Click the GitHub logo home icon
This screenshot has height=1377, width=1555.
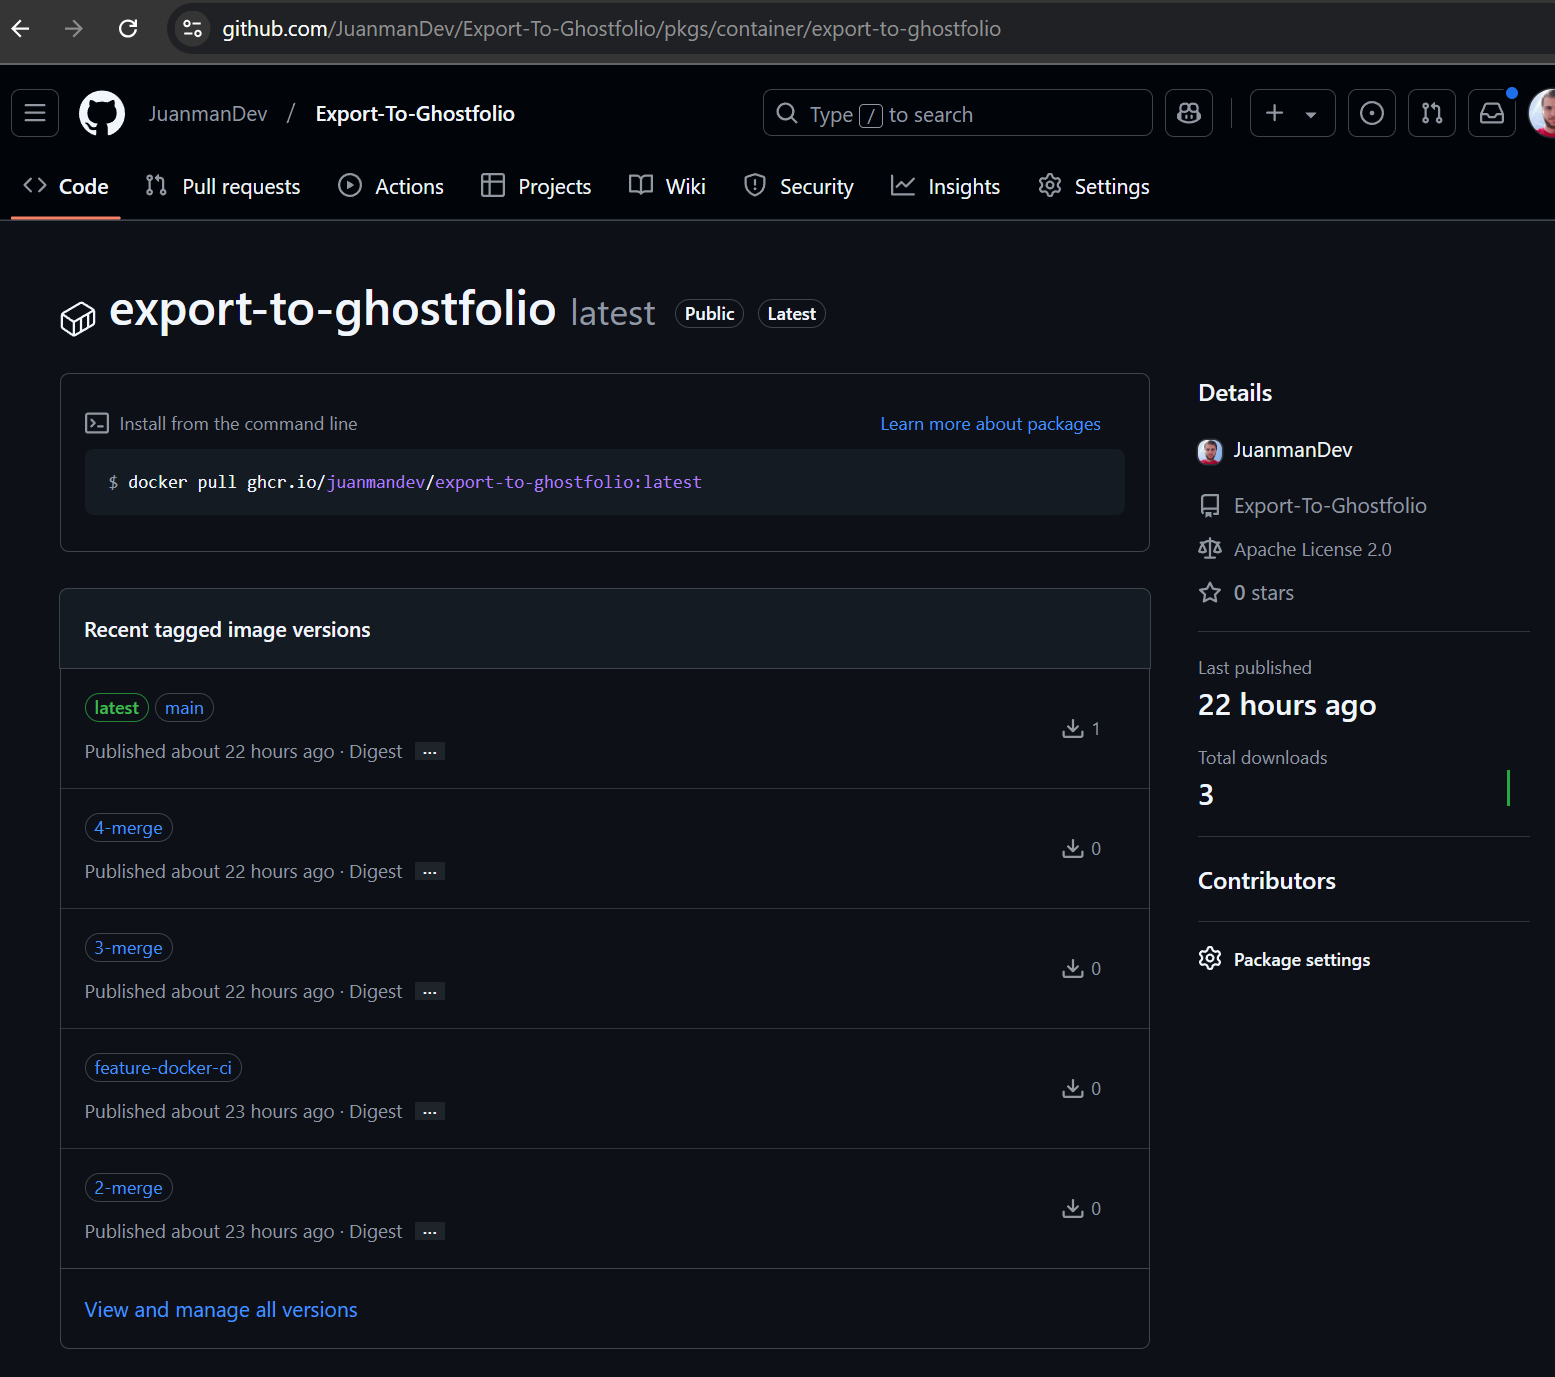[102, 113]
